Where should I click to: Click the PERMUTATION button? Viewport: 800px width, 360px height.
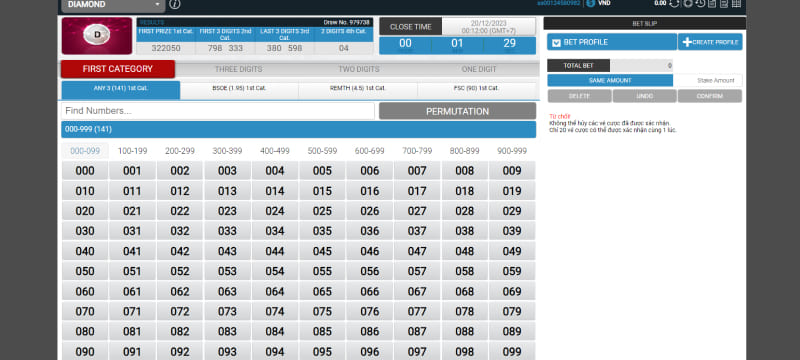tap(458, 111)
